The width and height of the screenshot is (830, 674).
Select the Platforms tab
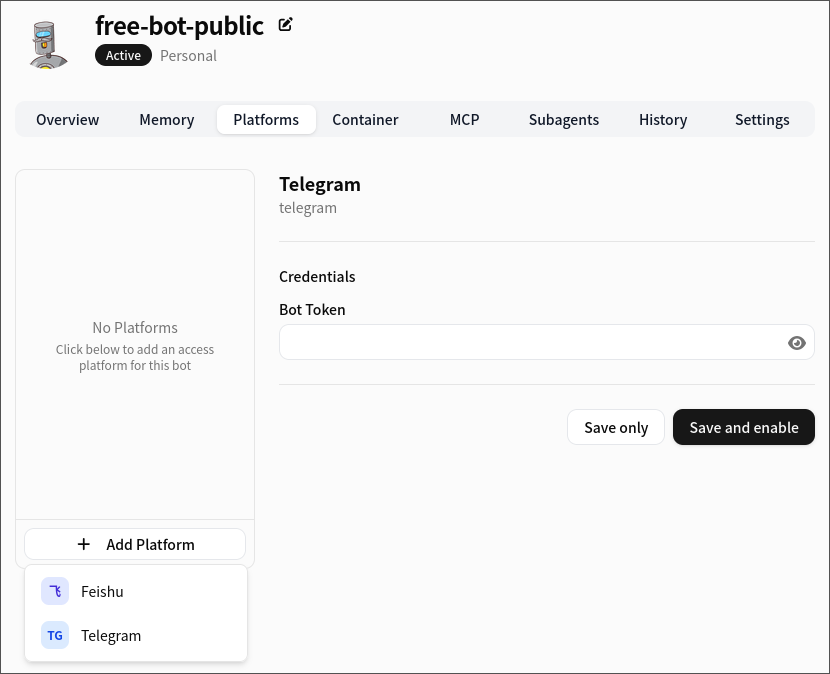266,120
